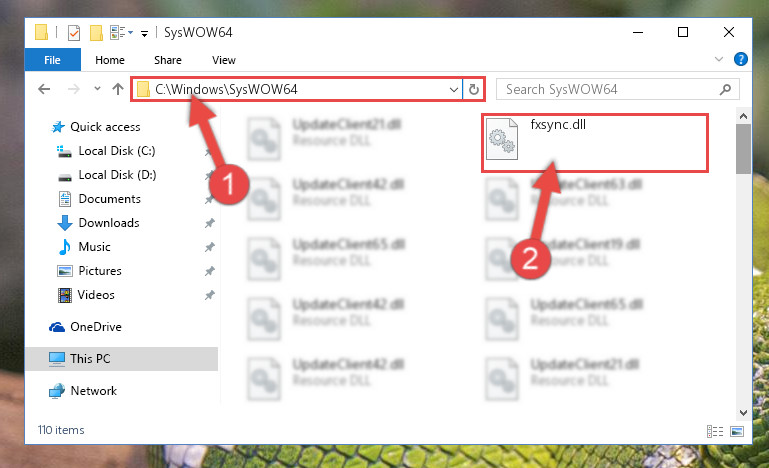Expand the ribbon with the chevron
The width and height of the screenshot is (769, 468).
(x=718, y=59)
